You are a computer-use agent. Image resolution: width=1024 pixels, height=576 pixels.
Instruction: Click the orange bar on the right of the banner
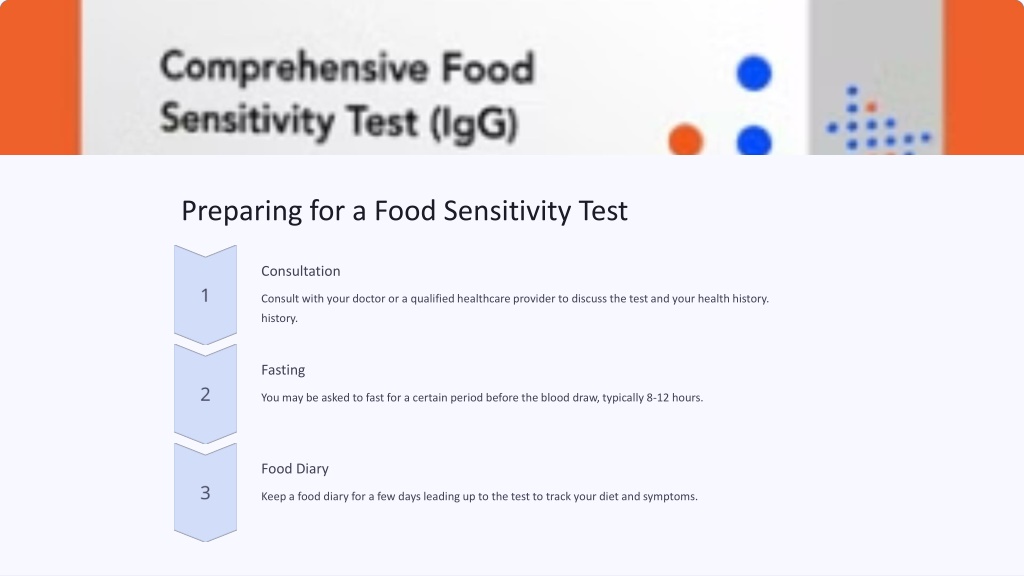pyautogui.click(x=984, y=77)
